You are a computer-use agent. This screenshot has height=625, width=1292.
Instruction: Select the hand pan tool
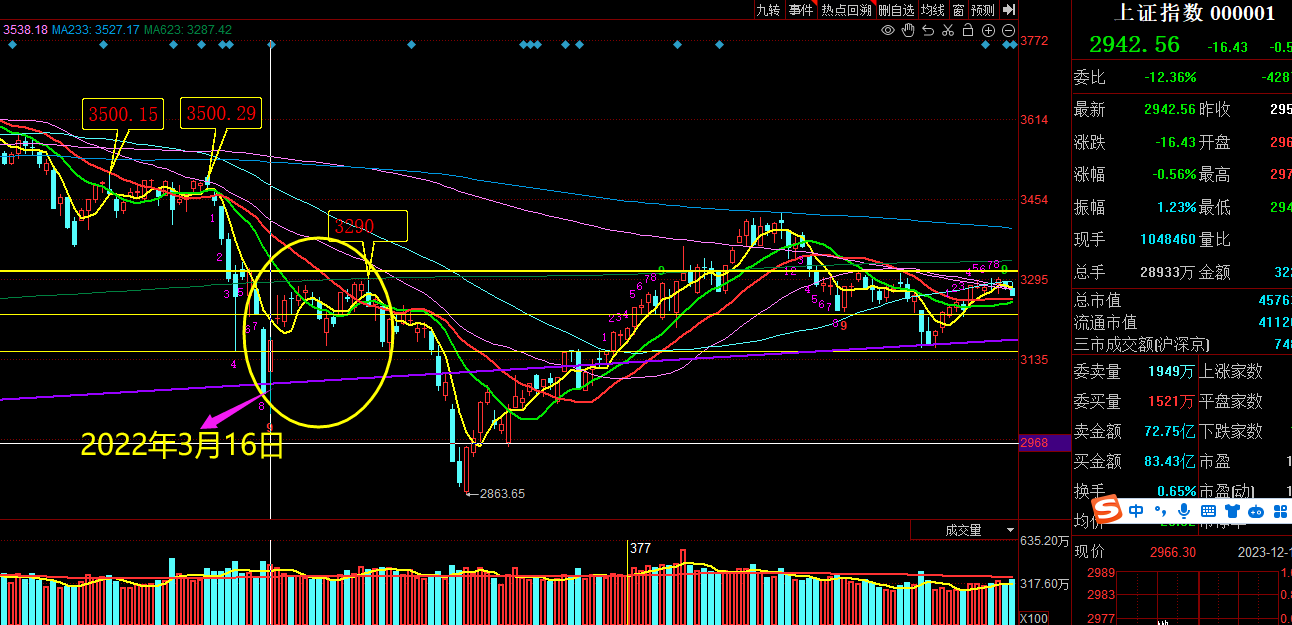click(908, 30)
